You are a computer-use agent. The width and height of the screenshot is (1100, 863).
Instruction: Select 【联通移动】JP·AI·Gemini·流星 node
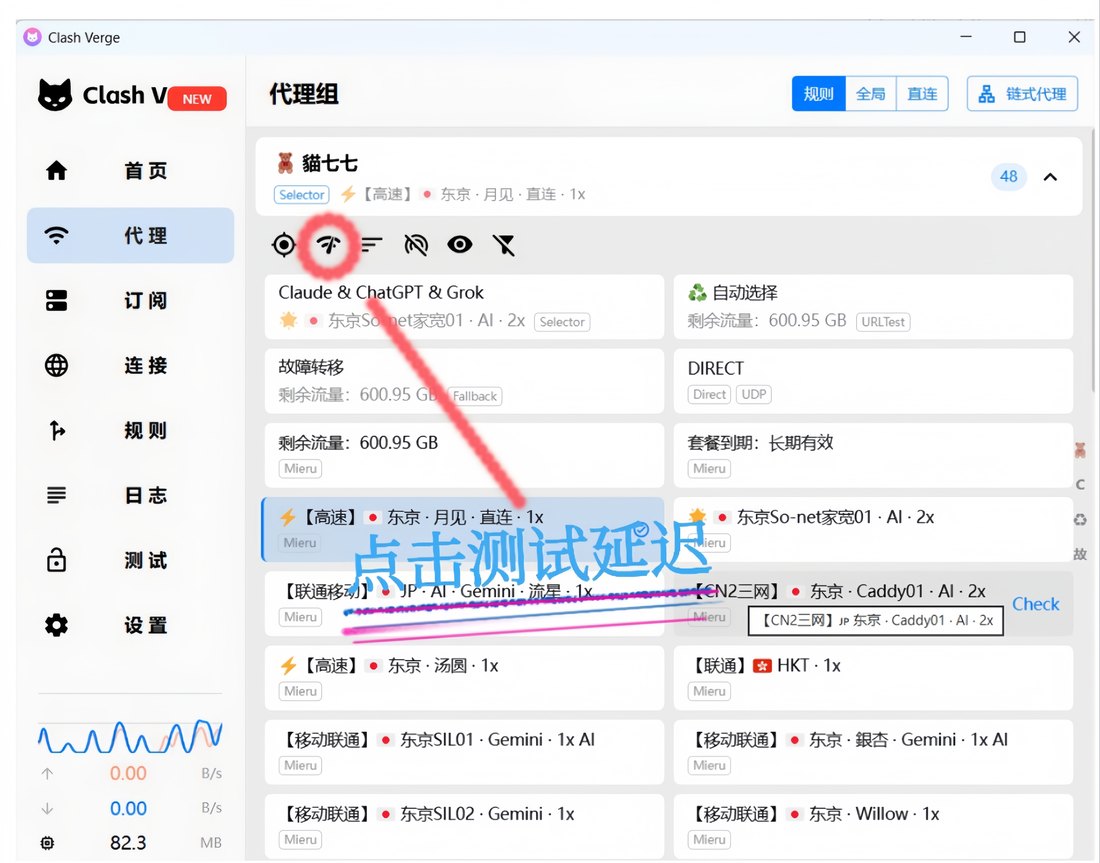(x=464, y=604)
